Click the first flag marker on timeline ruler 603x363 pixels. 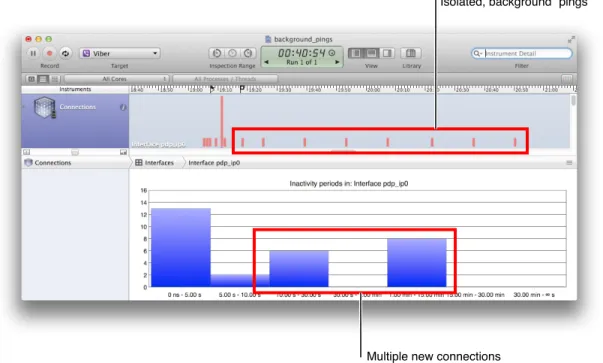[213, 89]
